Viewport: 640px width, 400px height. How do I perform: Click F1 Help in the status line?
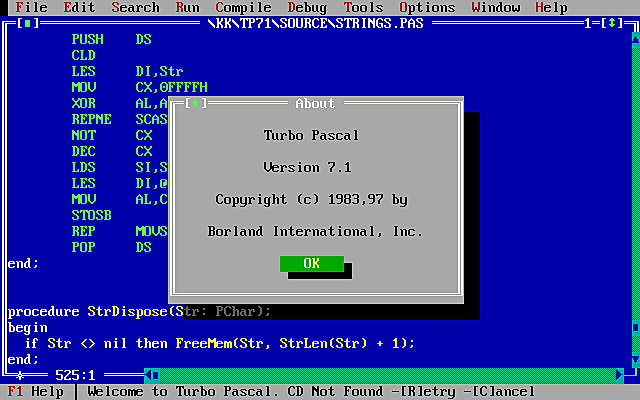point(36,391)
